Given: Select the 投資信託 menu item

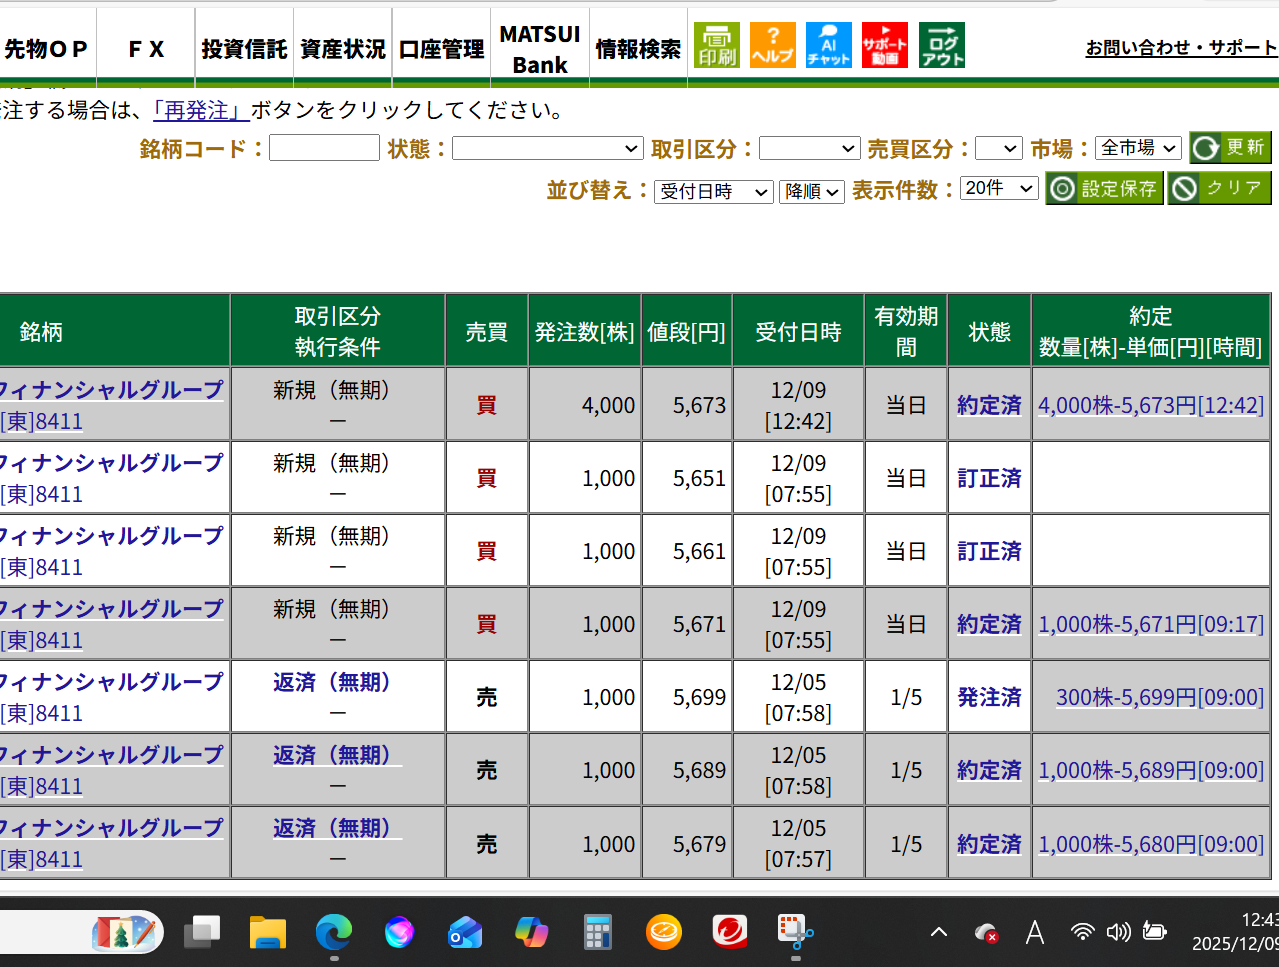Looking at the screenshot, I should 243,47.
